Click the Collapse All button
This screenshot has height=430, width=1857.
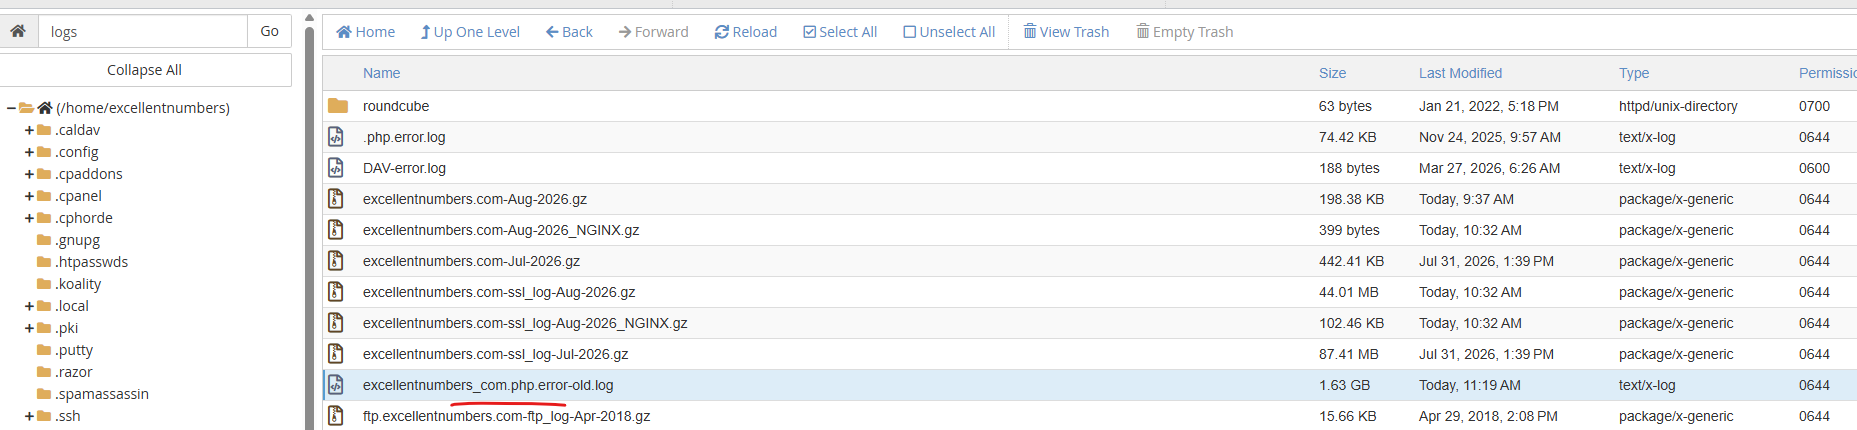(x=145, y=70)
